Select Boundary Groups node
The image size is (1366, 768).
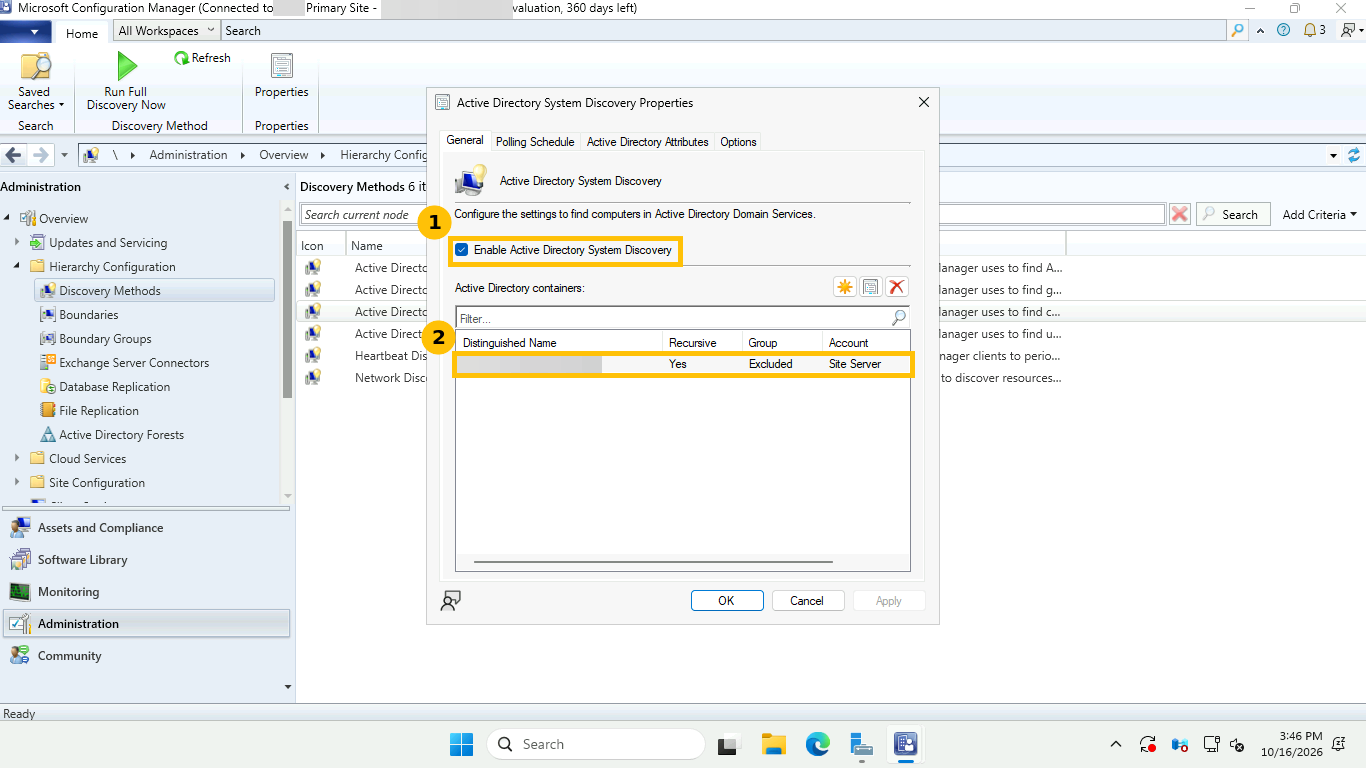pyautogui.click(x=105, y=339)
